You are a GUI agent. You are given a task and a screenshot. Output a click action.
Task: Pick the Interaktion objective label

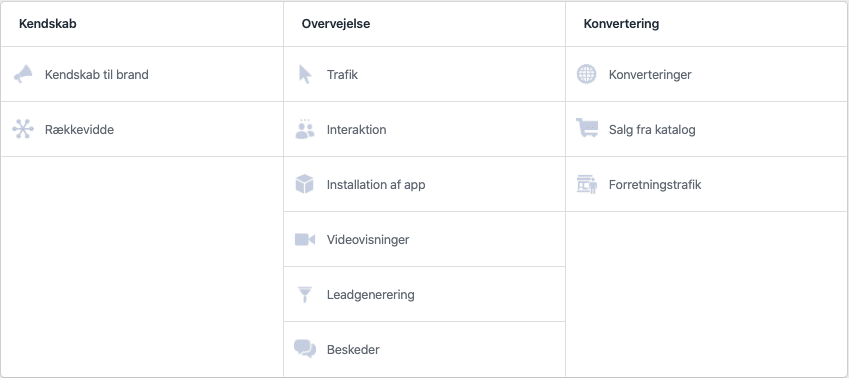click(356, 130)
